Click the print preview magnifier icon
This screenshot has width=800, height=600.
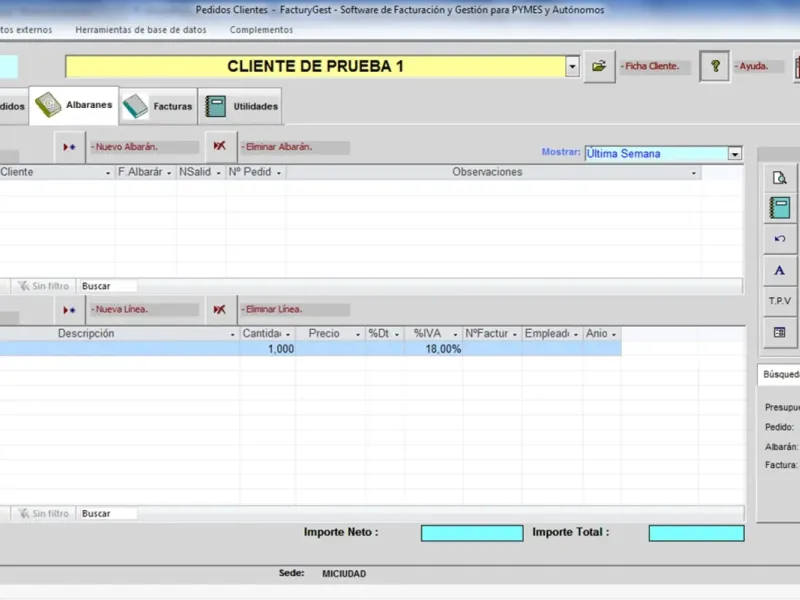(780, 178)
